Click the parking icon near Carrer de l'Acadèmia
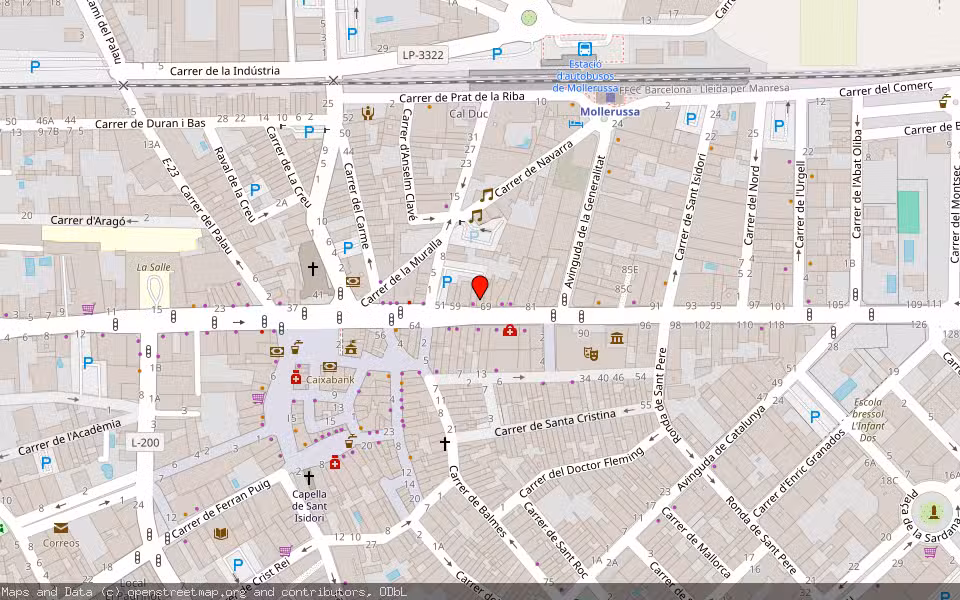 click(x=46, y=463)
